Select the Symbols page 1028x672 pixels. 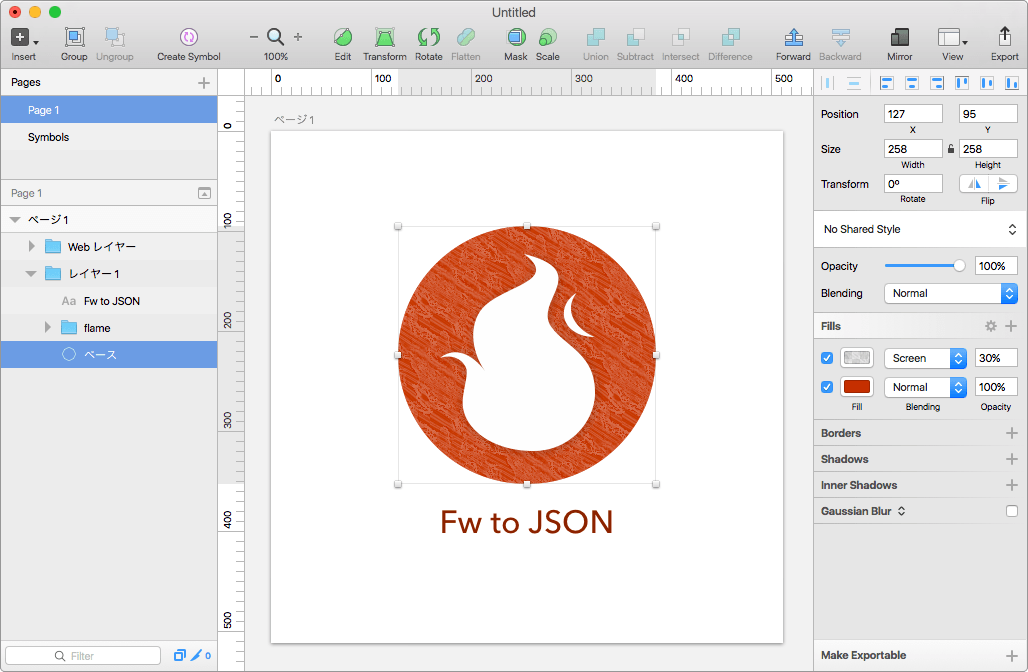[x=48, y=137]
